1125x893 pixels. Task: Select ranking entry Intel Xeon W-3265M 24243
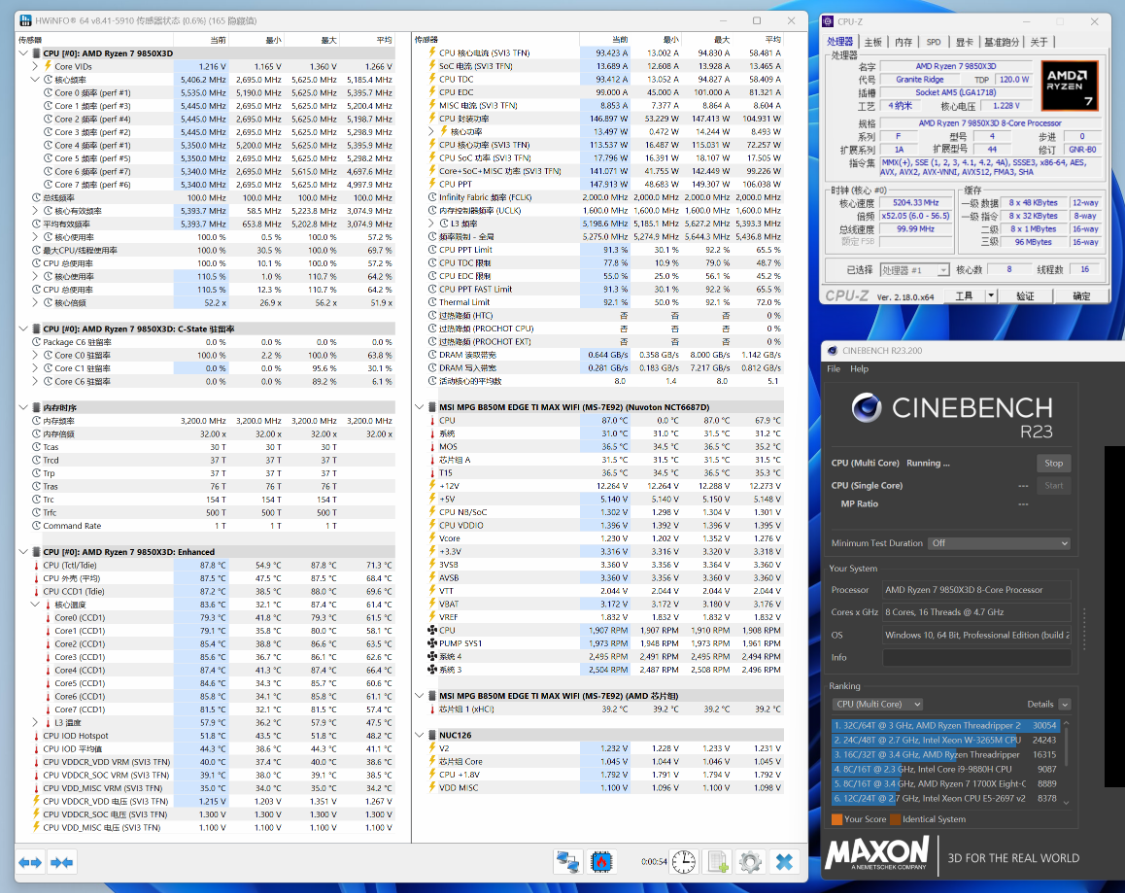coord(945,740)
